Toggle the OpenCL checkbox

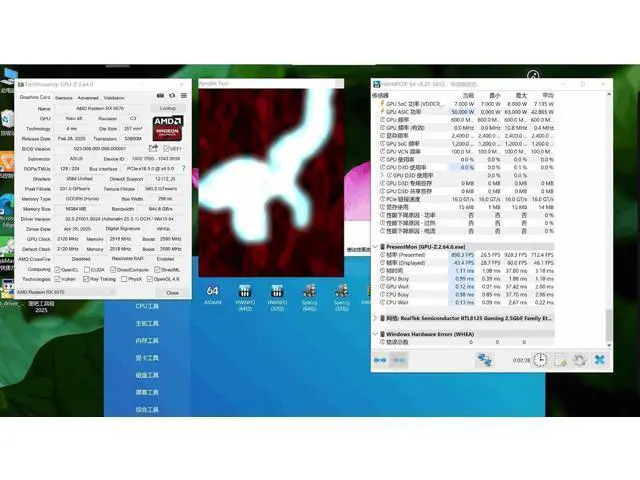click(x=57, y=270)
